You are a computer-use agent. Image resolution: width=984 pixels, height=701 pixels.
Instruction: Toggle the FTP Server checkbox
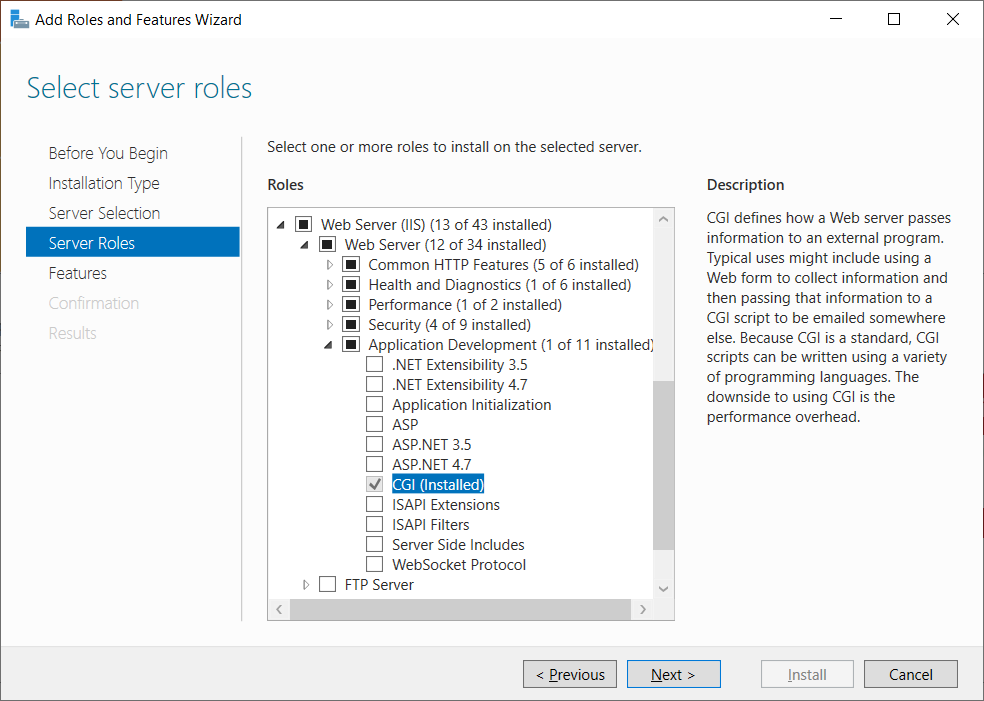[x=327, y=585]
